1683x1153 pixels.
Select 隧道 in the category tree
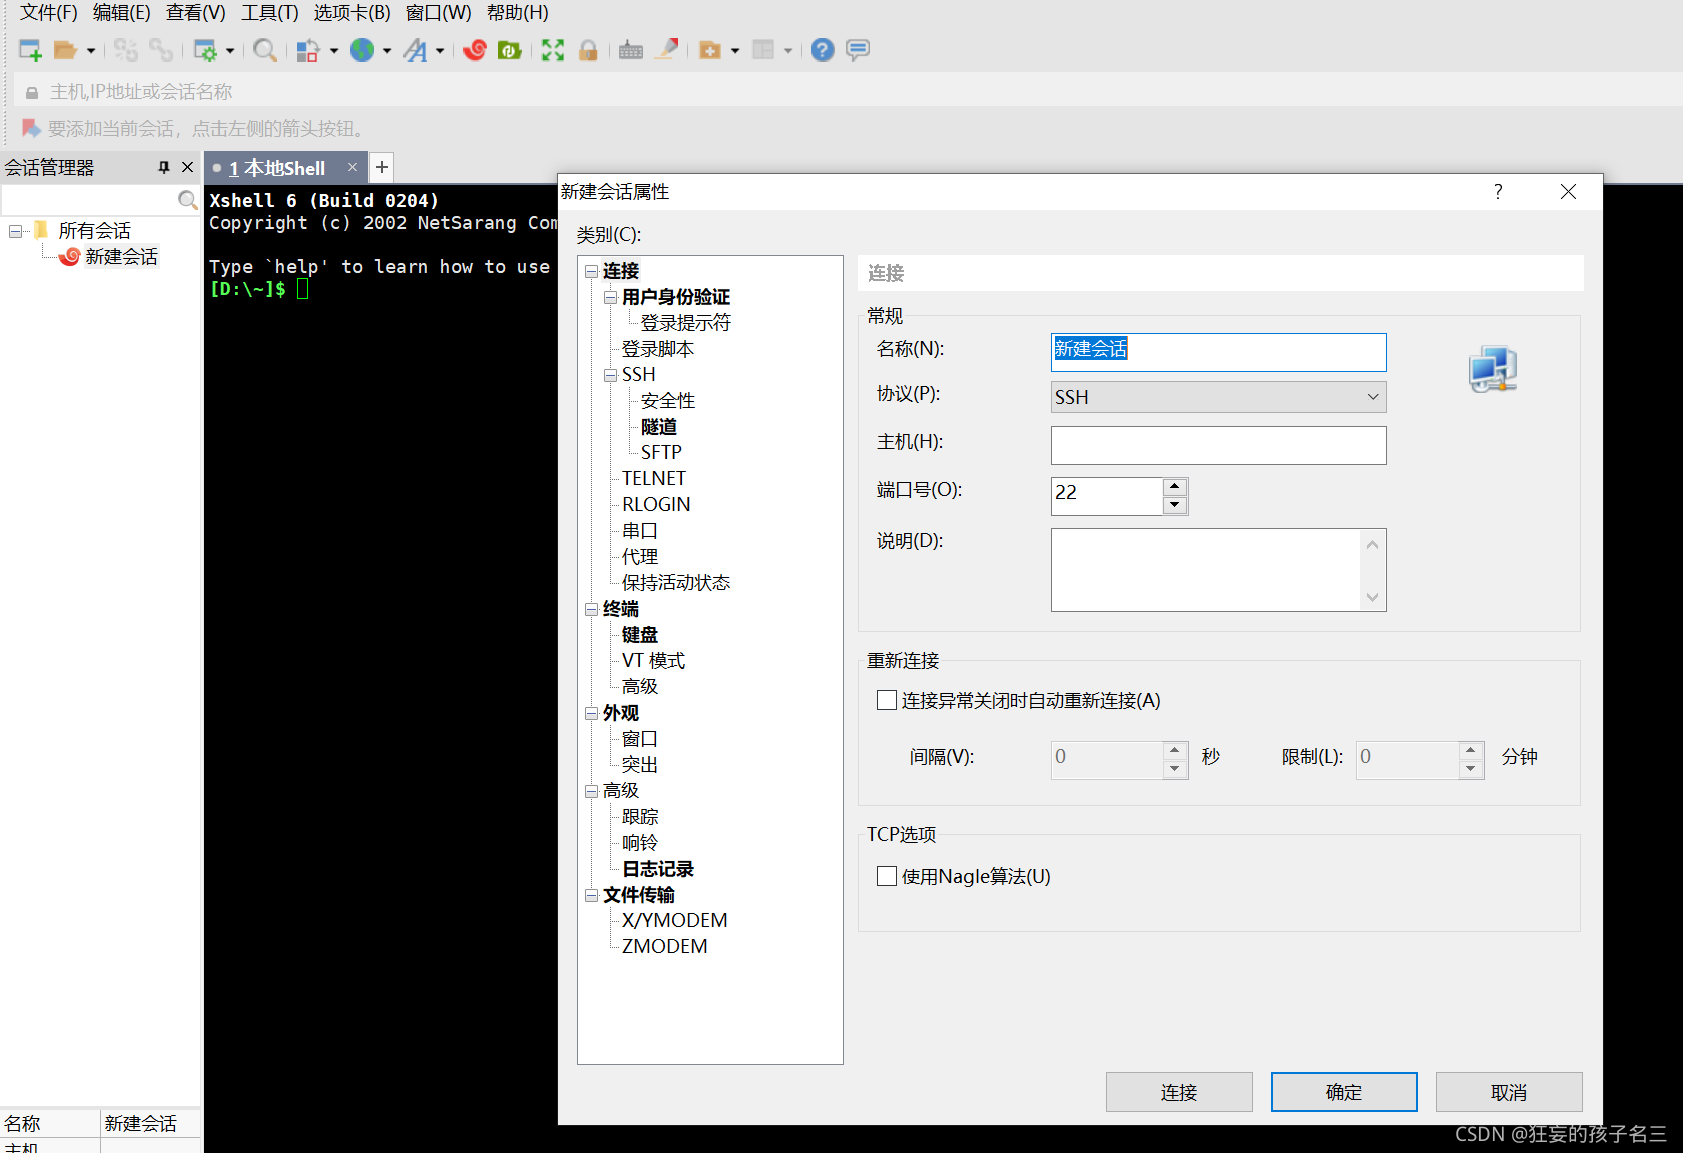[659, 427]
